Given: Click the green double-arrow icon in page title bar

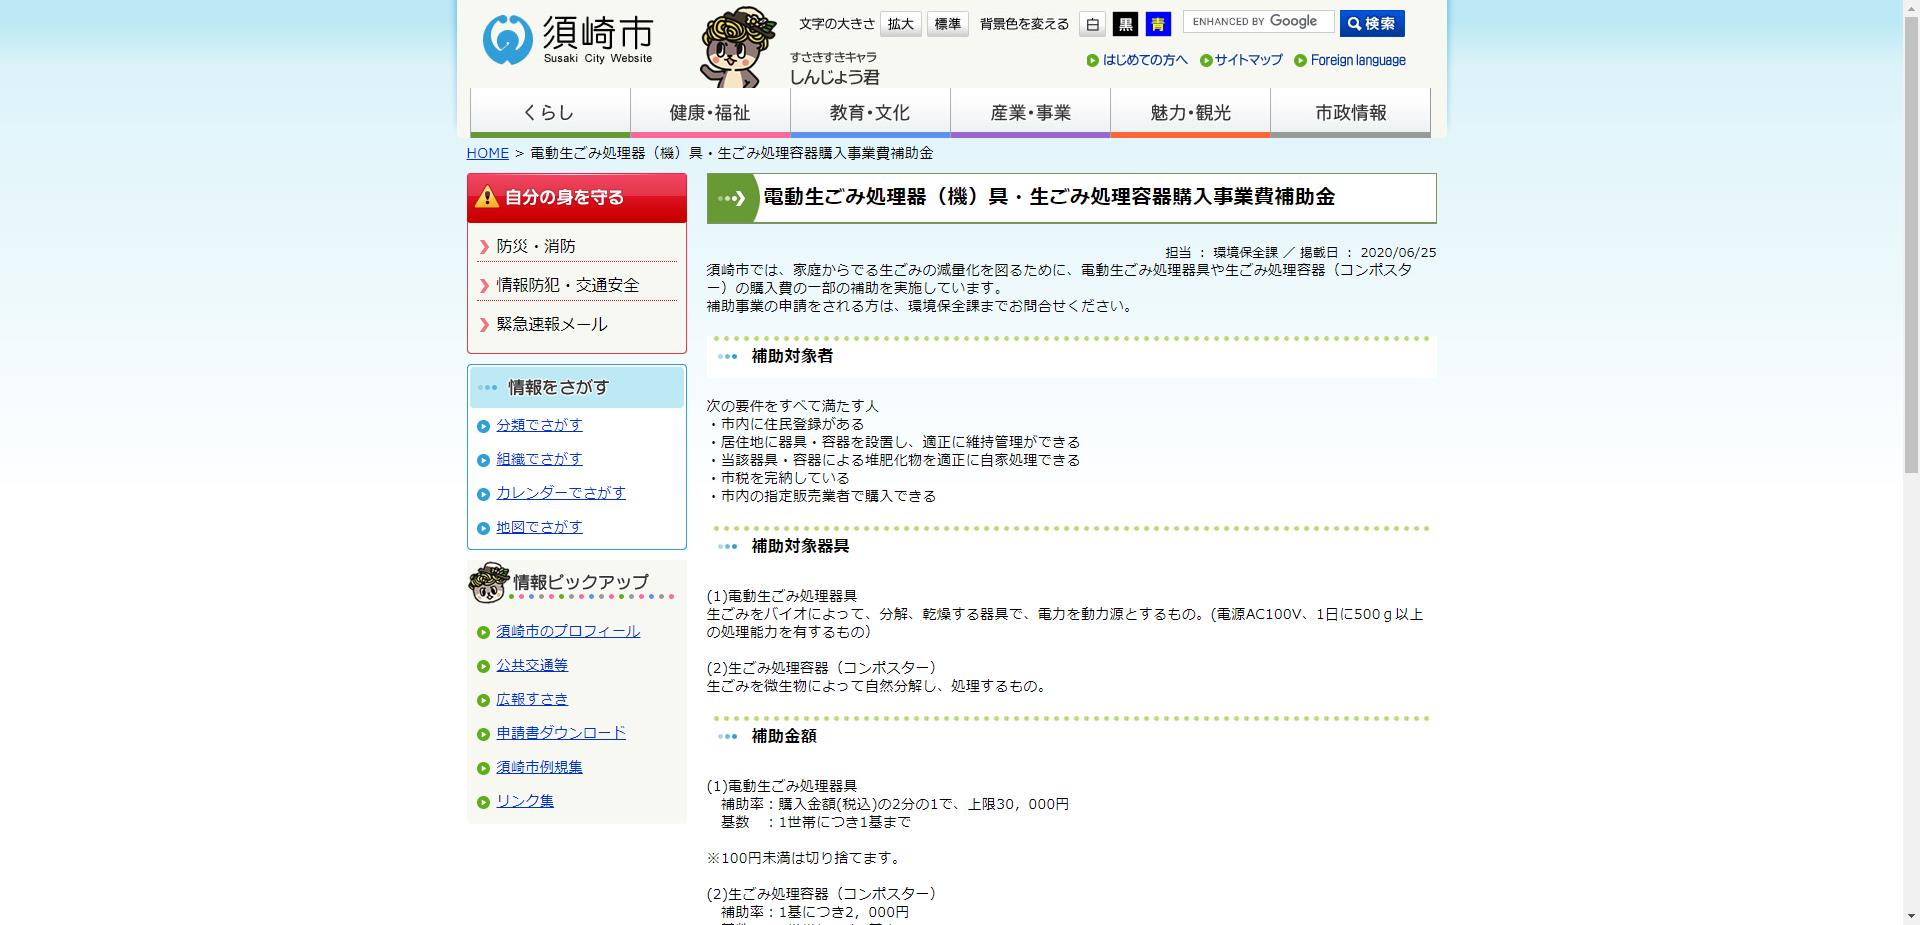Looking at the screenshot, I should point(730,197).
